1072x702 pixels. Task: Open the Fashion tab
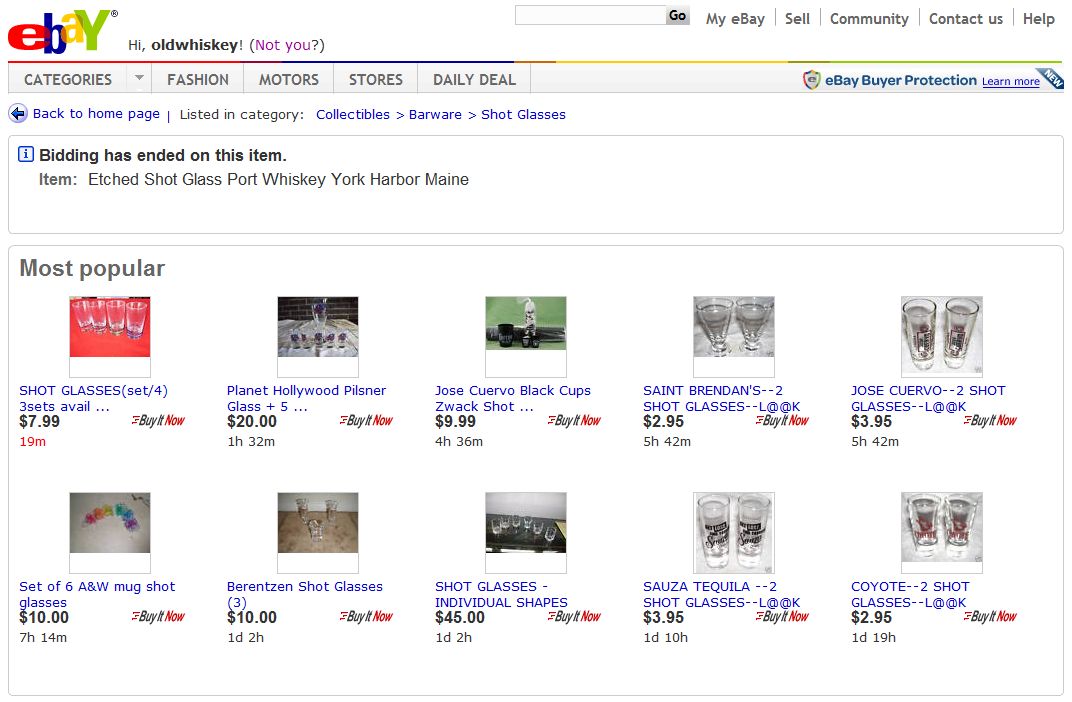198,79
